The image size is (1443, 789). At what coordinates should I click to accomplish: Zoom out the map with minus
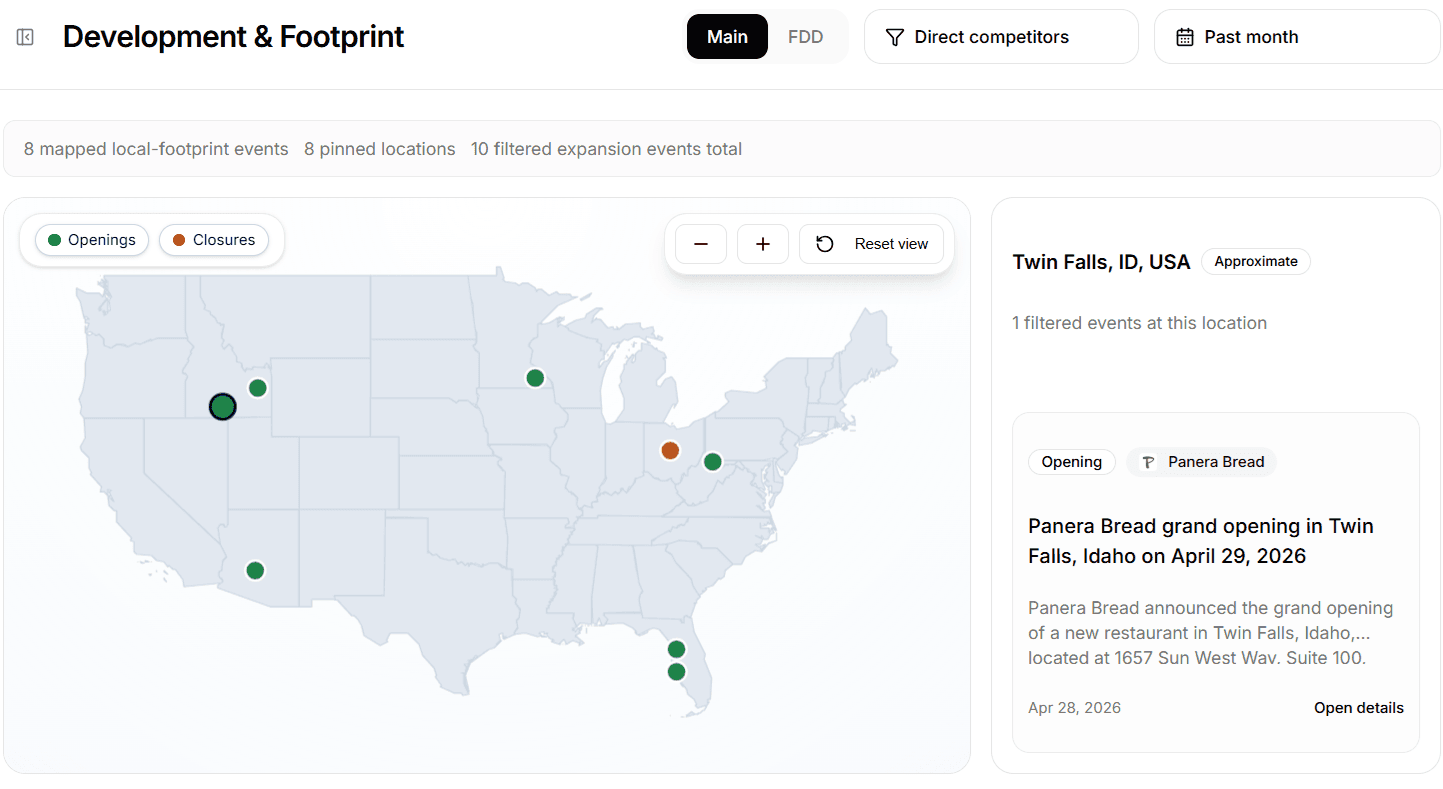pos(701,244)
